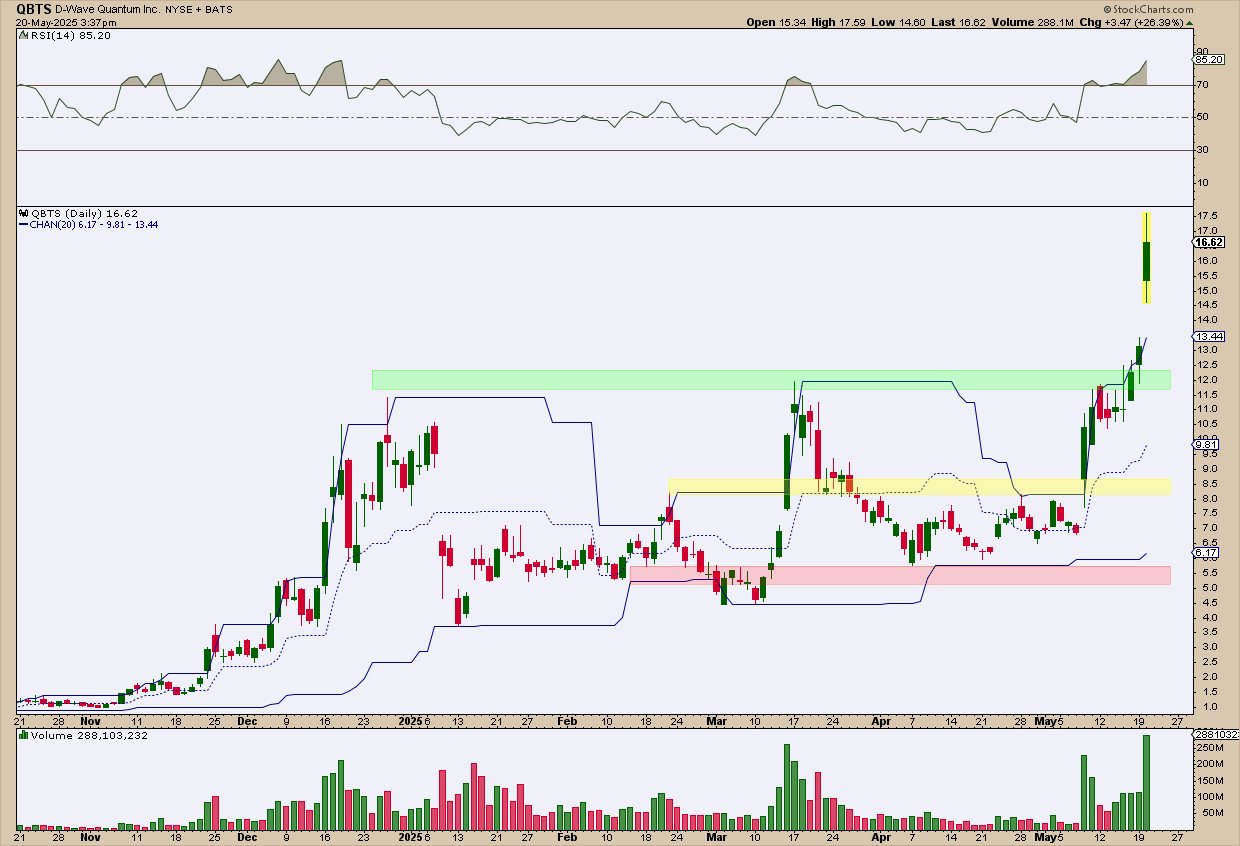Click the 17.5 label on the price axis
1240x846 pixels.
(1205, 216)
